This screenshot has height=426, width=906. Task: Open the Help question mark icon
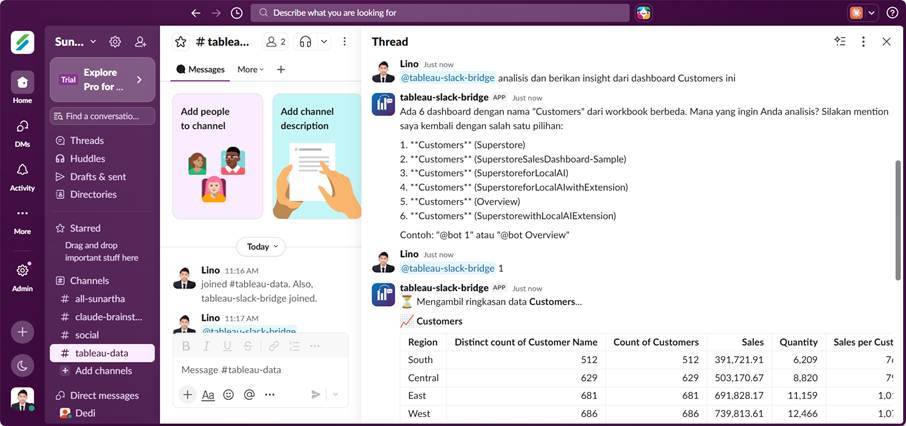[x=892, y=13]
